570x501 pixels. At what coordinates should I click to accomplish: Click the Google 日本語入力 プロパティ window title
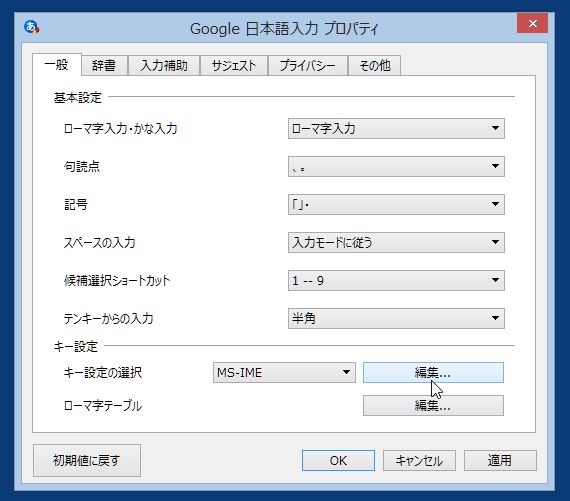pyautogui.click(x=284, y=28)
